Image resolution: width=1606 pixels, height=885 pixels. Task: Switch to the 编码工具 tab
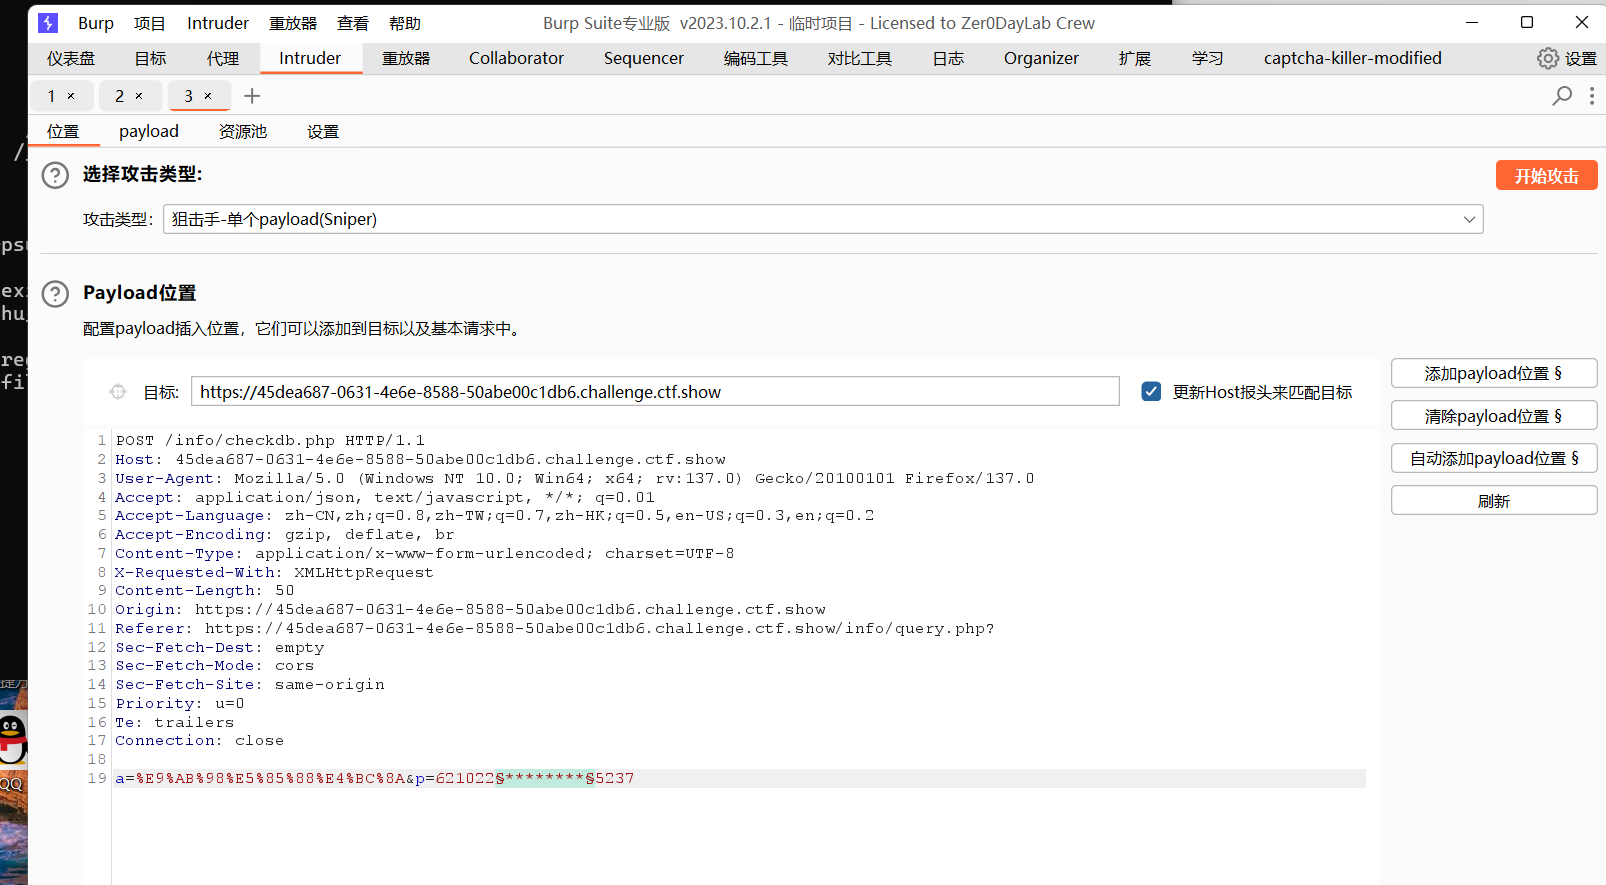click(756, 58)
